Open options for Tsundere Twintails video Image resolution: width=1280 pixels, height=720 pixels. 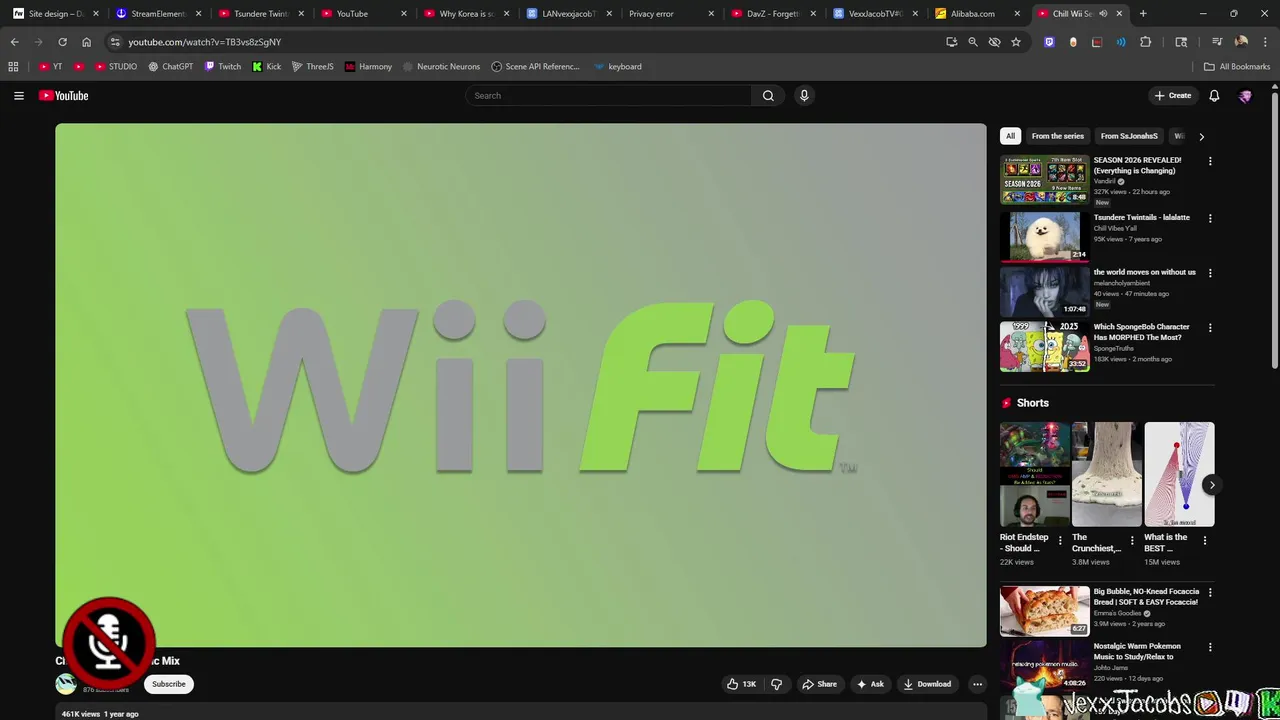pos(1210,218)
